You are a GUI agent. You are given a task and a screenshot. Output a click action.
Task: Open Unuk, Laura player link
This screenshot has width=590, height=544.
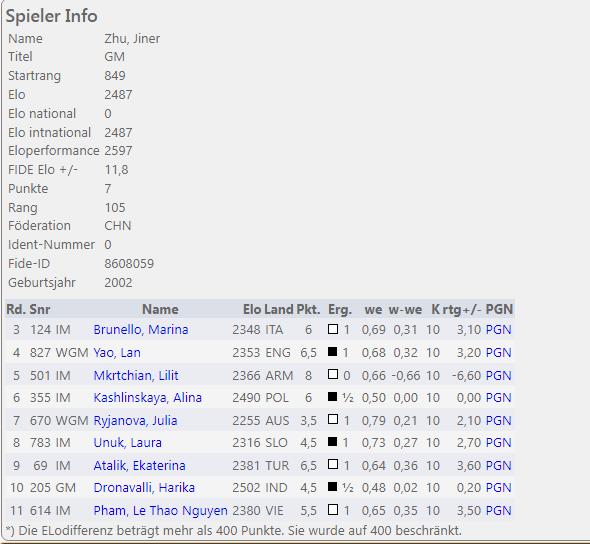tap(128, 442)
